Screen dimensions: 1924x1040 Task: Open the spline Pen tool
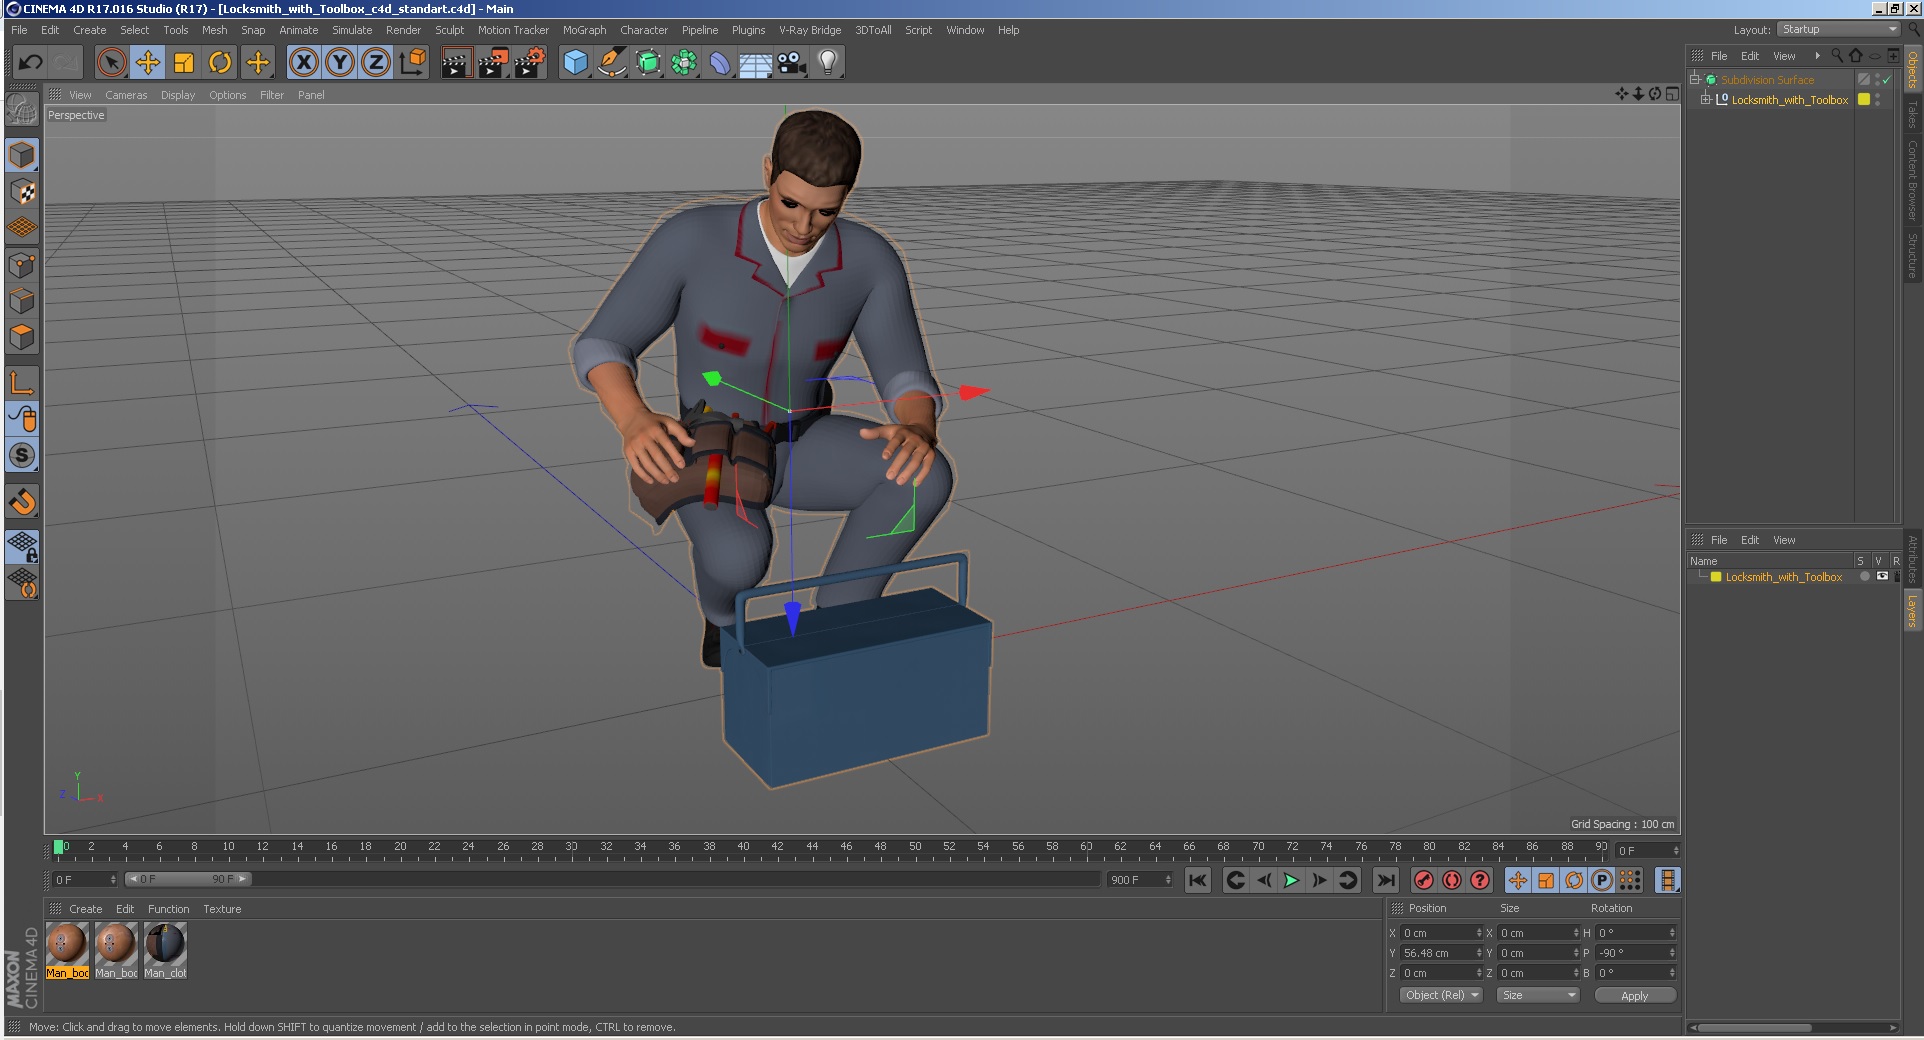pyautogui.click(x=611, y=63)
